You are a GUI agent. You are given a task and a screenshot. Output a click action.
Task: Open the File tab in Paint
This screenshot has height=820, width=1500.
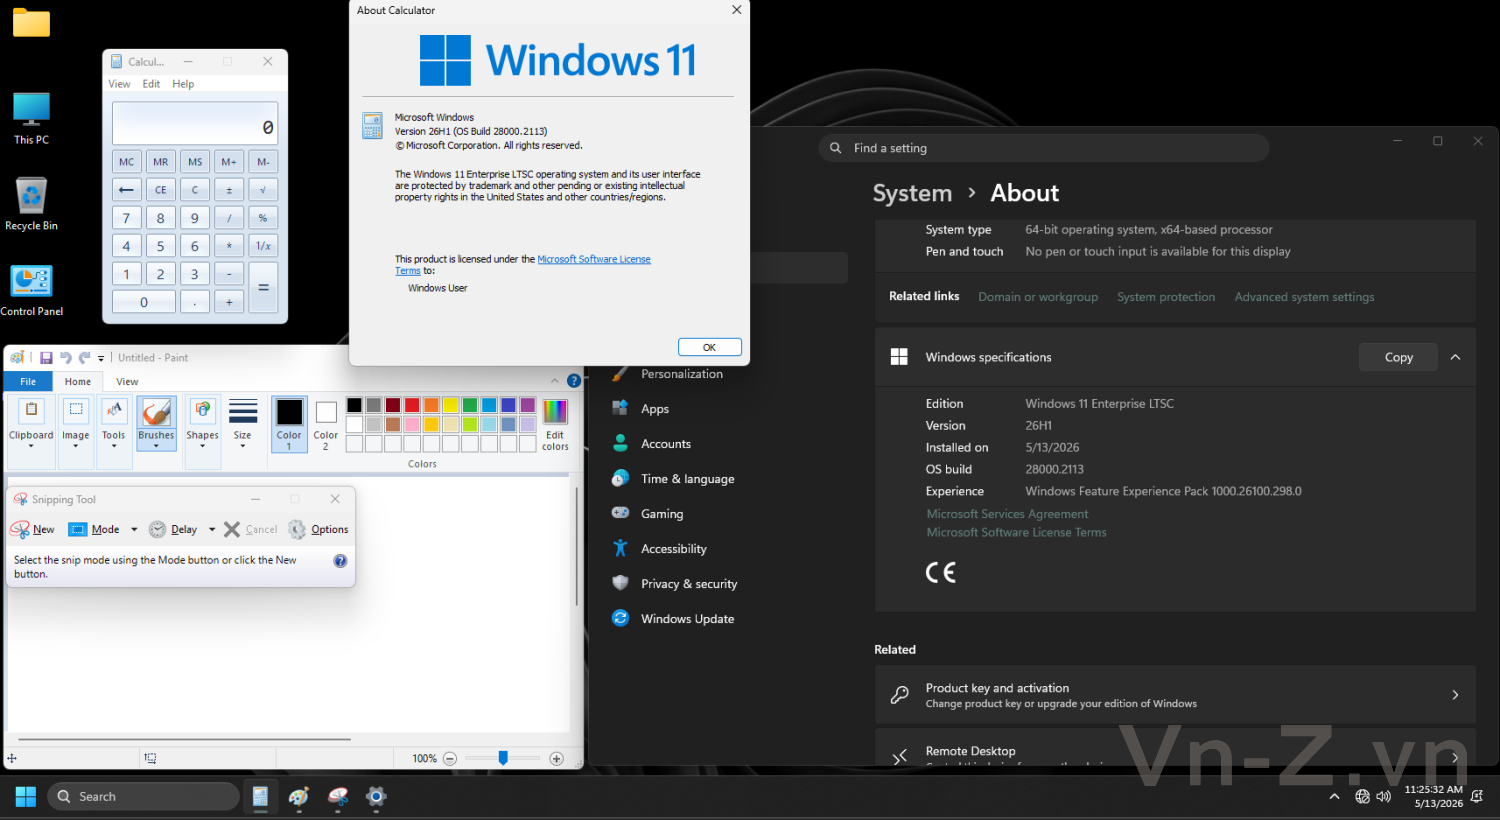click(x=28, y=382)
